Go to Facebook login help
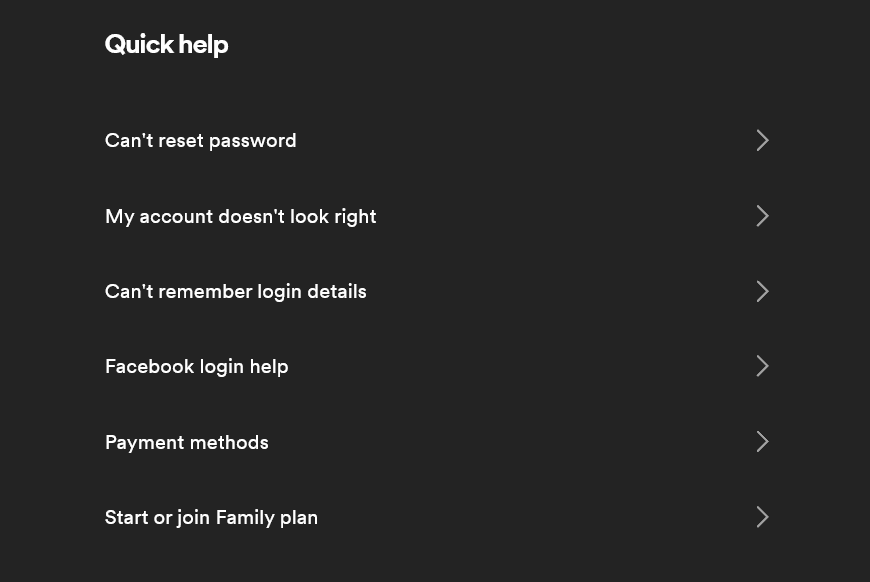870x582 pixels. (x=196, y=366)
